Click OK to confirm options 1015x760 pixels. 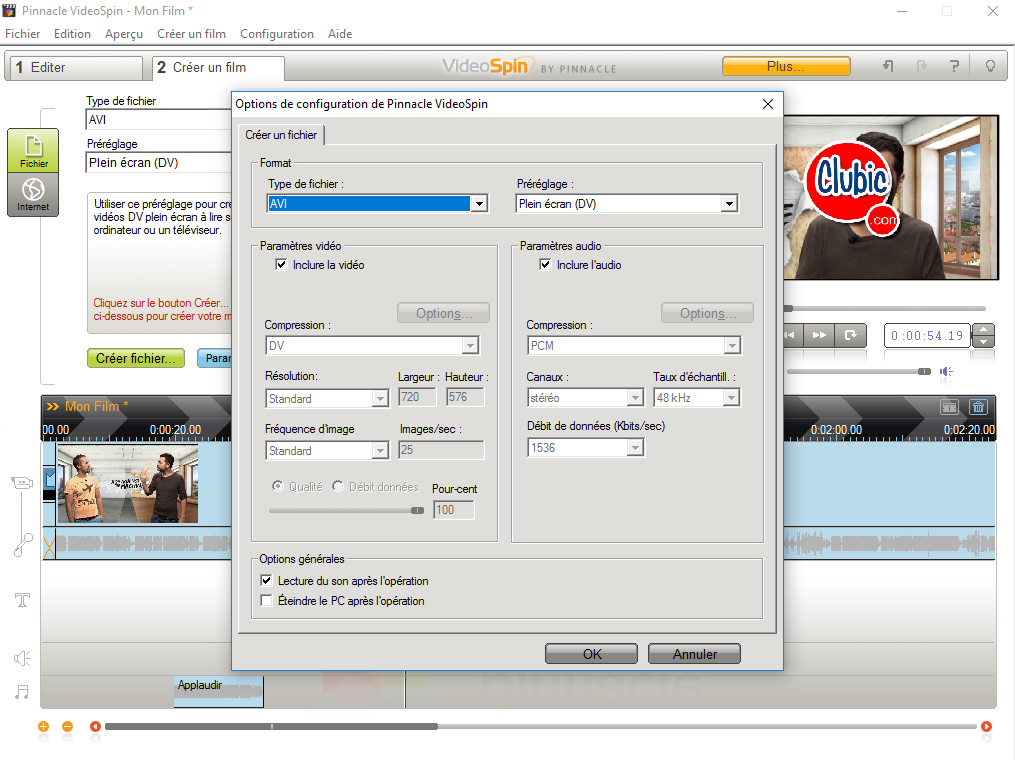592,654
